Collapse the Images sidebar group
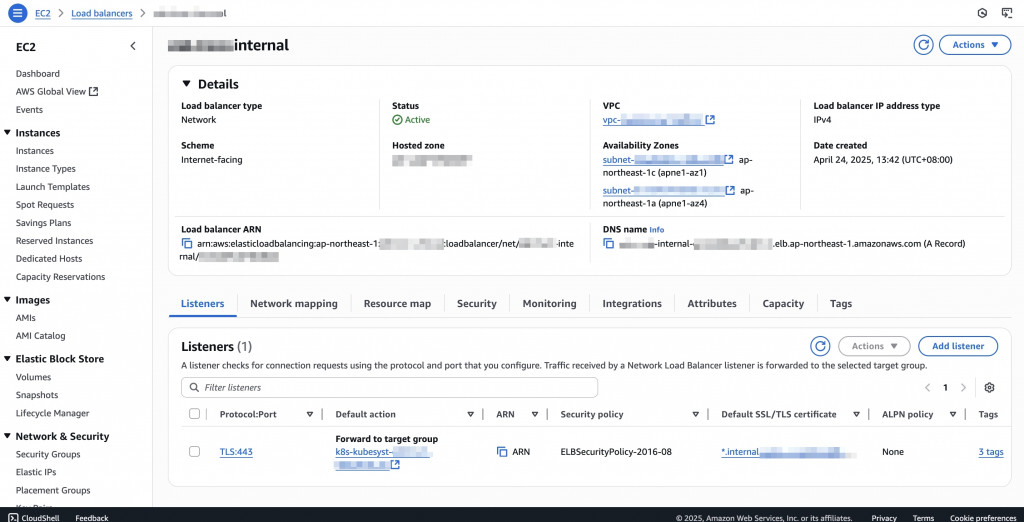This screenshot has width=1024, height=522. click(x=7, y=300)
